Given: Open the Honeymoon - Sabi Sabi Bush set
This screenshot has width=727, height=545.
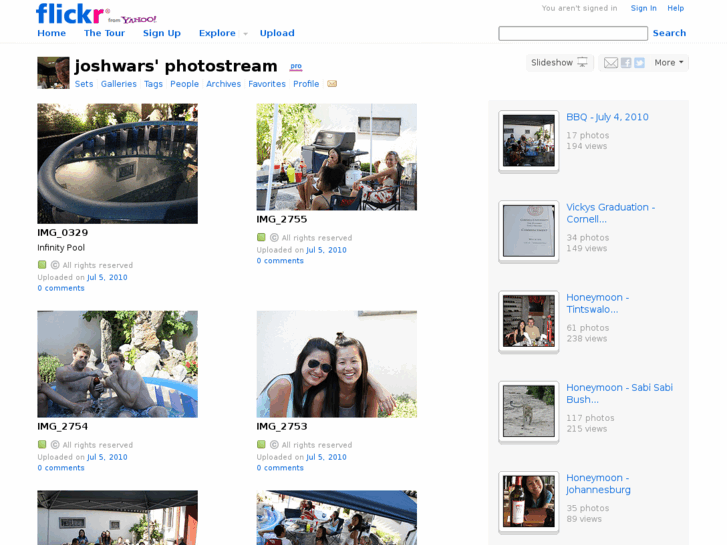Looking at the screenshot, I should pos(619,393).
